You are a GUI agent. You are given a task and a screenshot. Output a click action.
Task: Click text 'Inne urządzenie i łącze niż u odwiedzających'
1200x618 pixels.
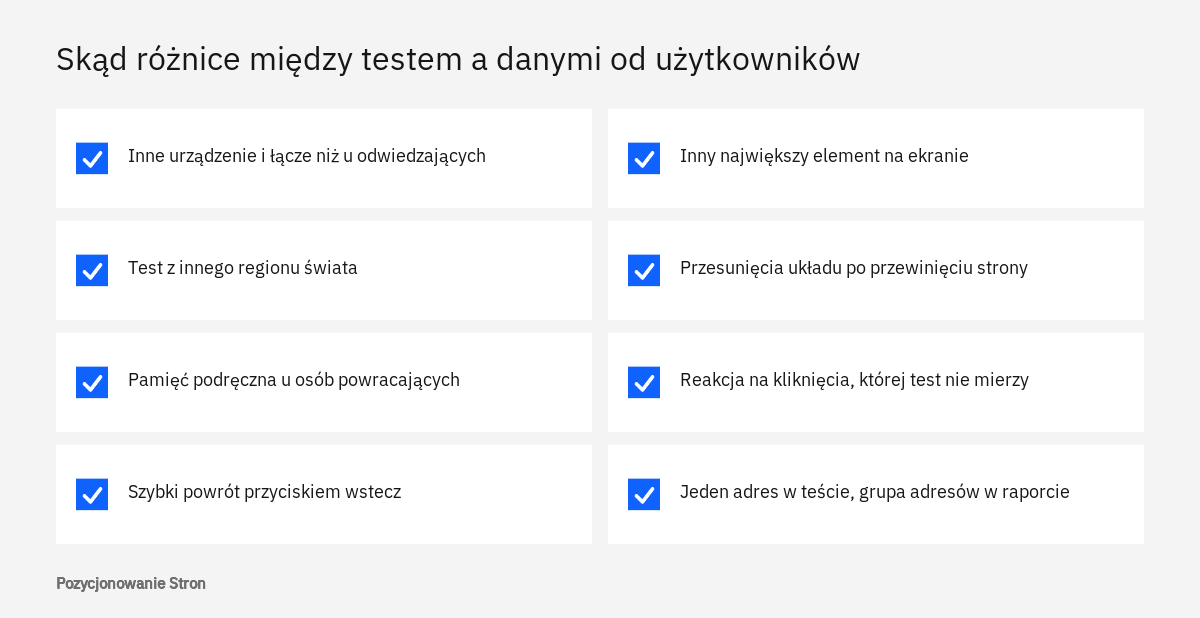(x=307, y=156)
